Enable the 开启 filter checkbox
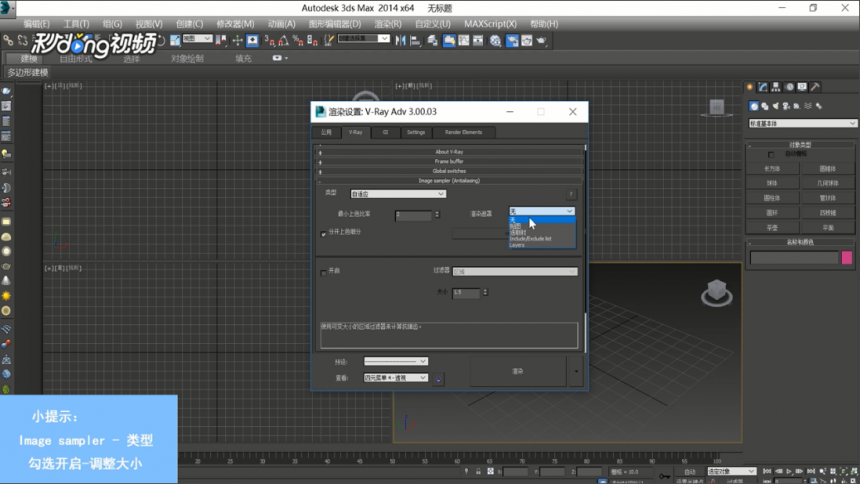 (x=324, y=272)
